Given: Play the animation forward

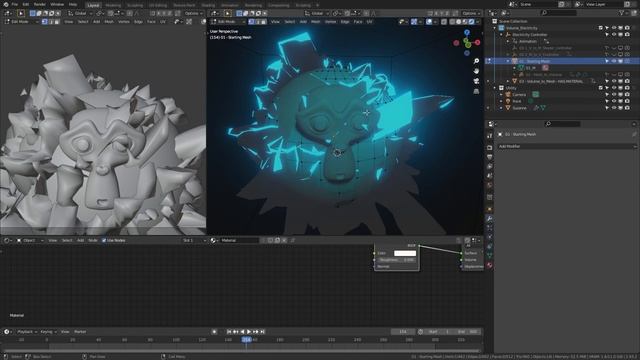Looking at the screenshot, I should point(249,332).
